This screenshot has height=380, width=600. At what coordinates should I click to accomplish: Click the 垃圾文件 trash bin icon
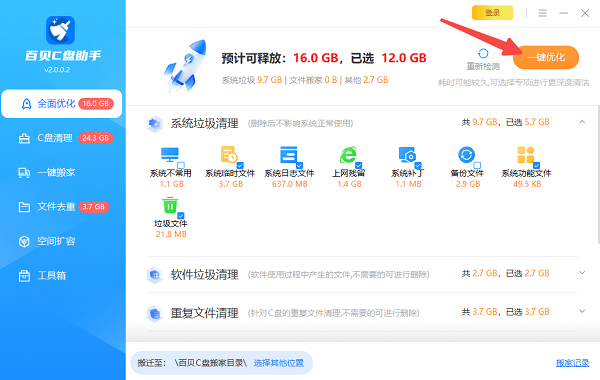point(170,205)
